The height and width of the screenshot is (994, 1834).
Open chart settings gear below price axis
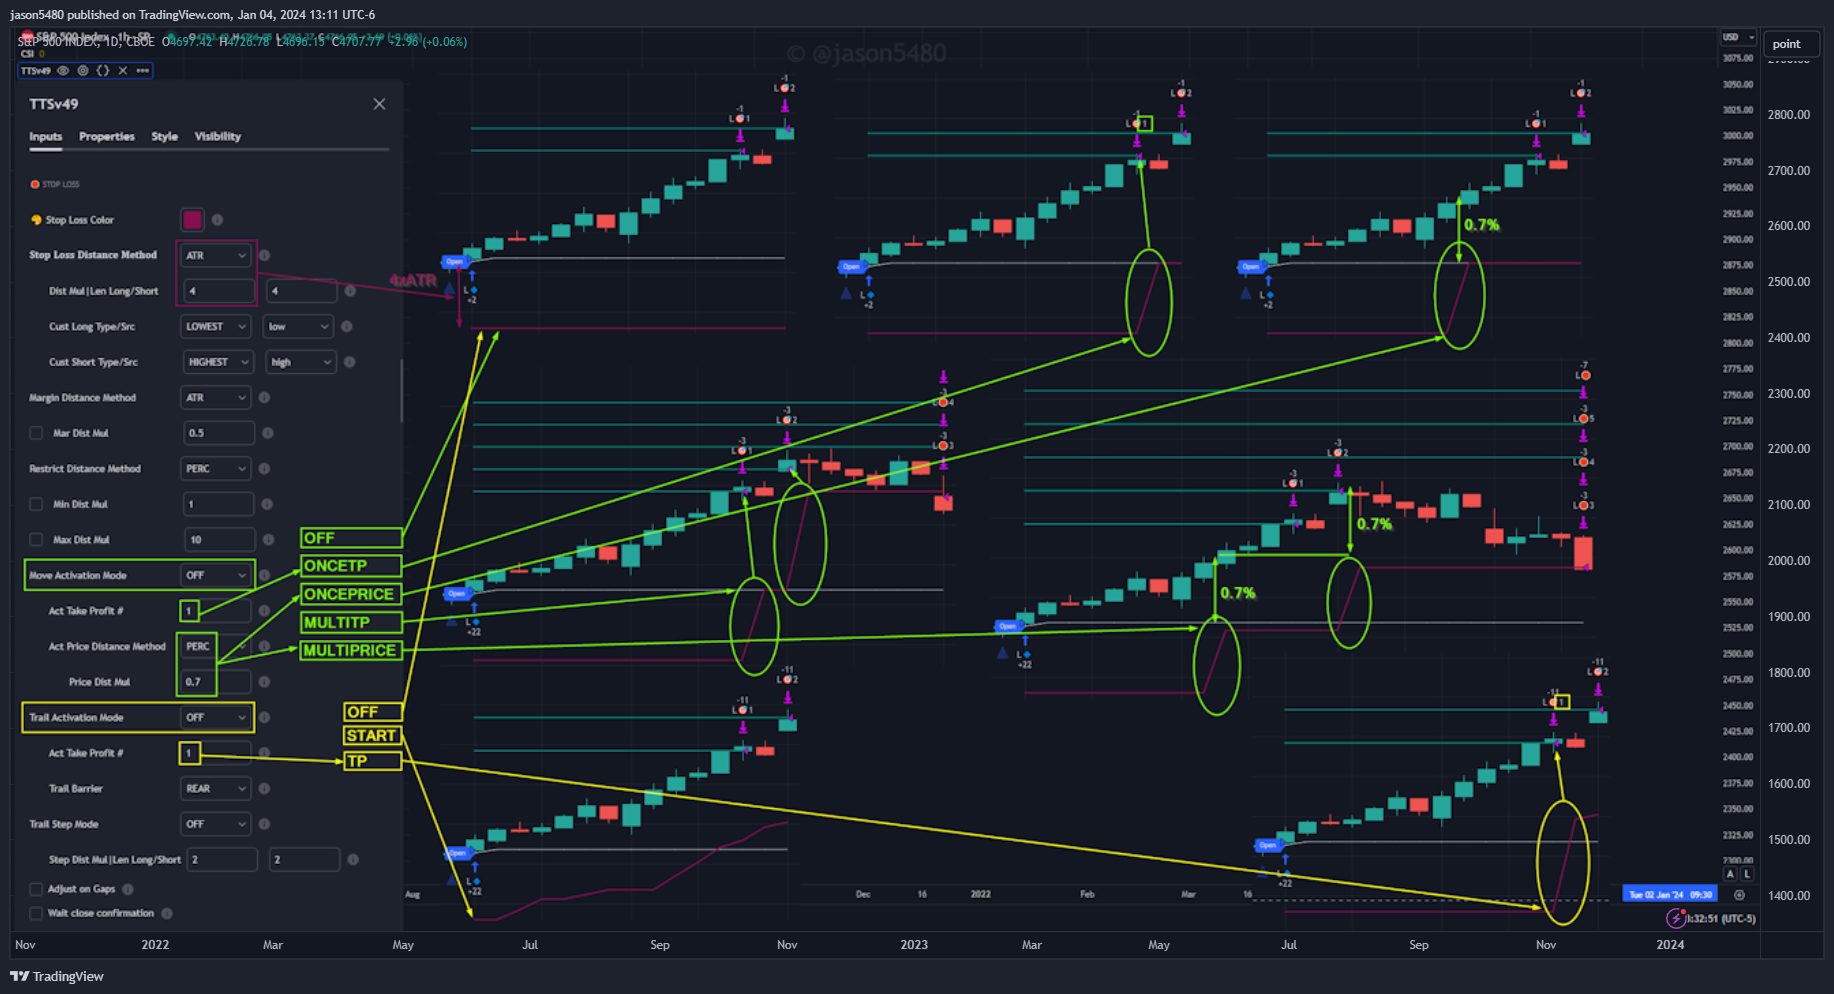[x=1739, y=895]
